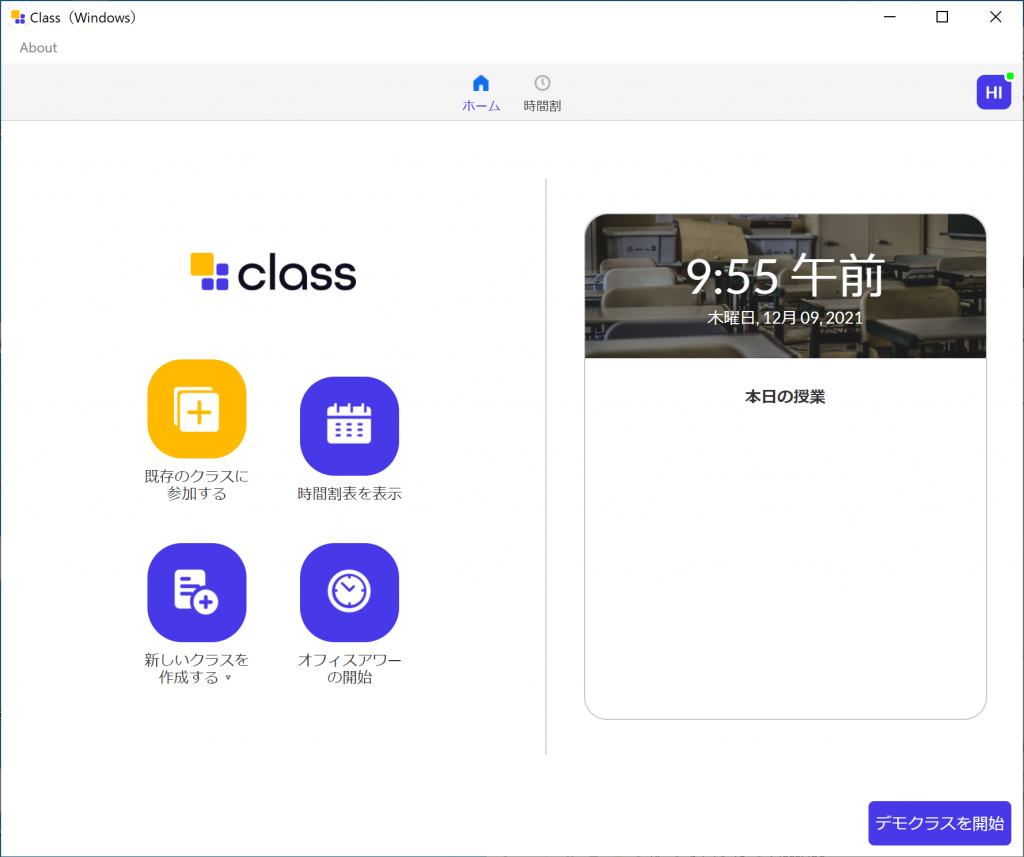Switch to the 時間割 tab label
This screenshot has width=1024, height=857.
(542, 106)
